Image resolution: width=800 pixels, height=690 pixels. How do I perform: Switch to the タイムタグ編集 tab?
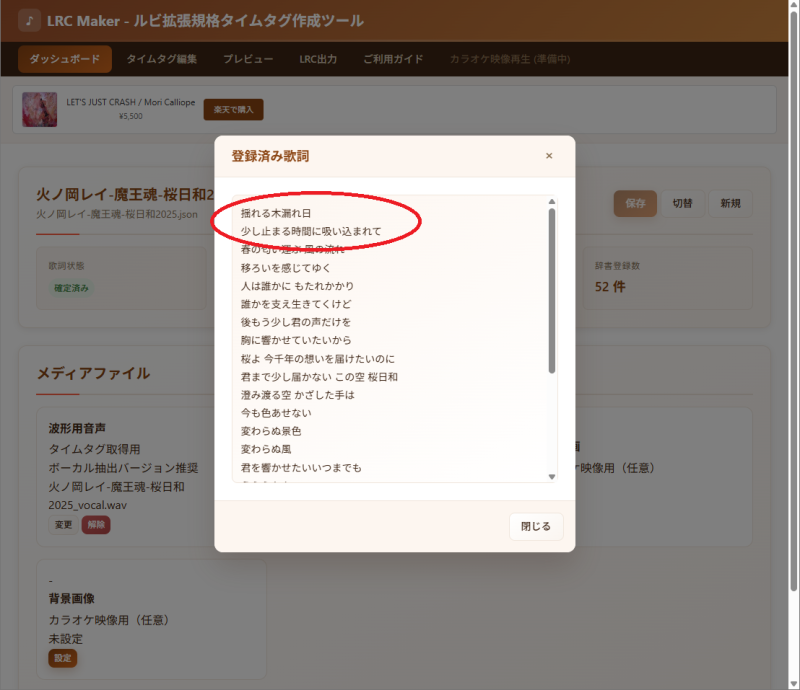(x=161, y=59)
